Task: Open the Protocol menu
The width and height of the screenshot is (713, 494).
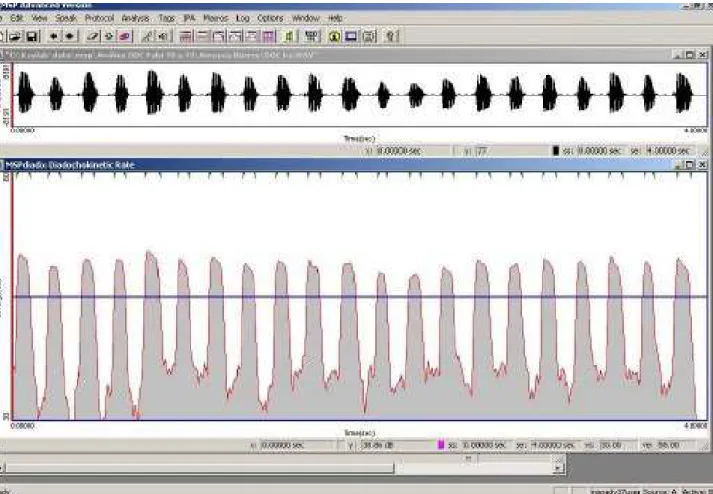Action: (x=99, y=18)
